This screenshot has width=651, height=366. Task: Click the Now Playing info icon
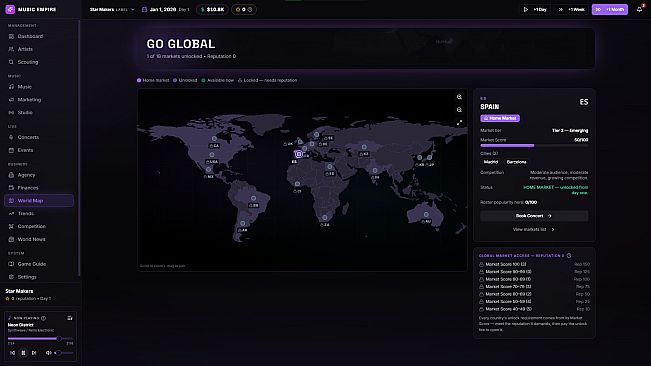point(44,318)
